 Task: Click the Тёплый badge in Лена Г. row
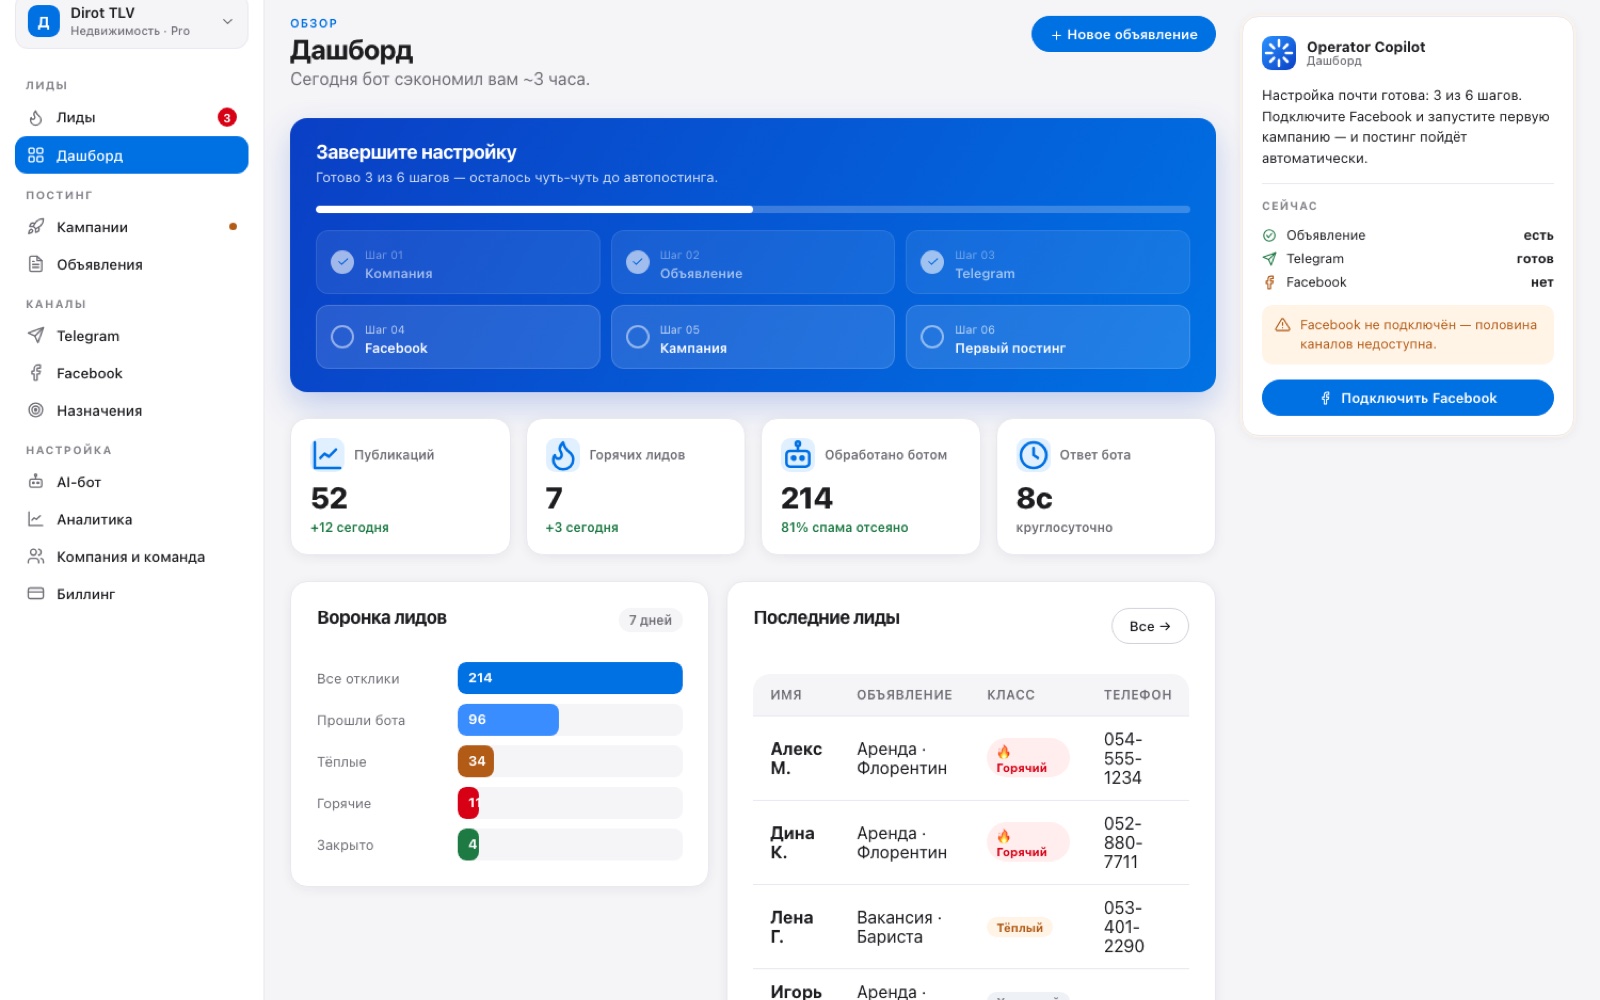point(1019,928)
